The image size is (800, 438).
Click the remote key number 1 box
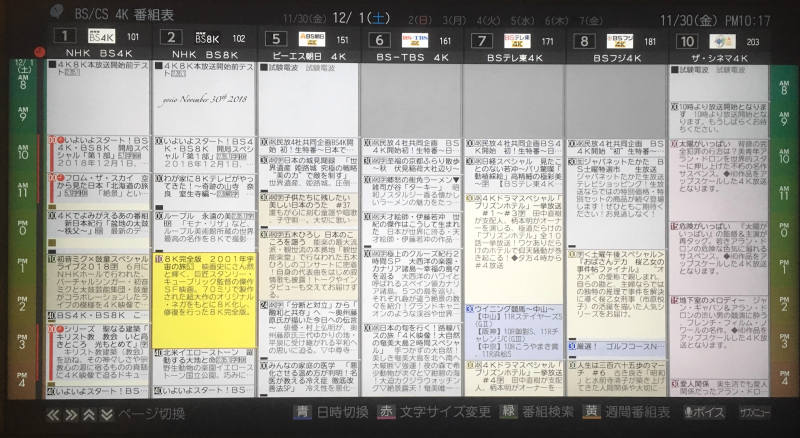[65, 36]
